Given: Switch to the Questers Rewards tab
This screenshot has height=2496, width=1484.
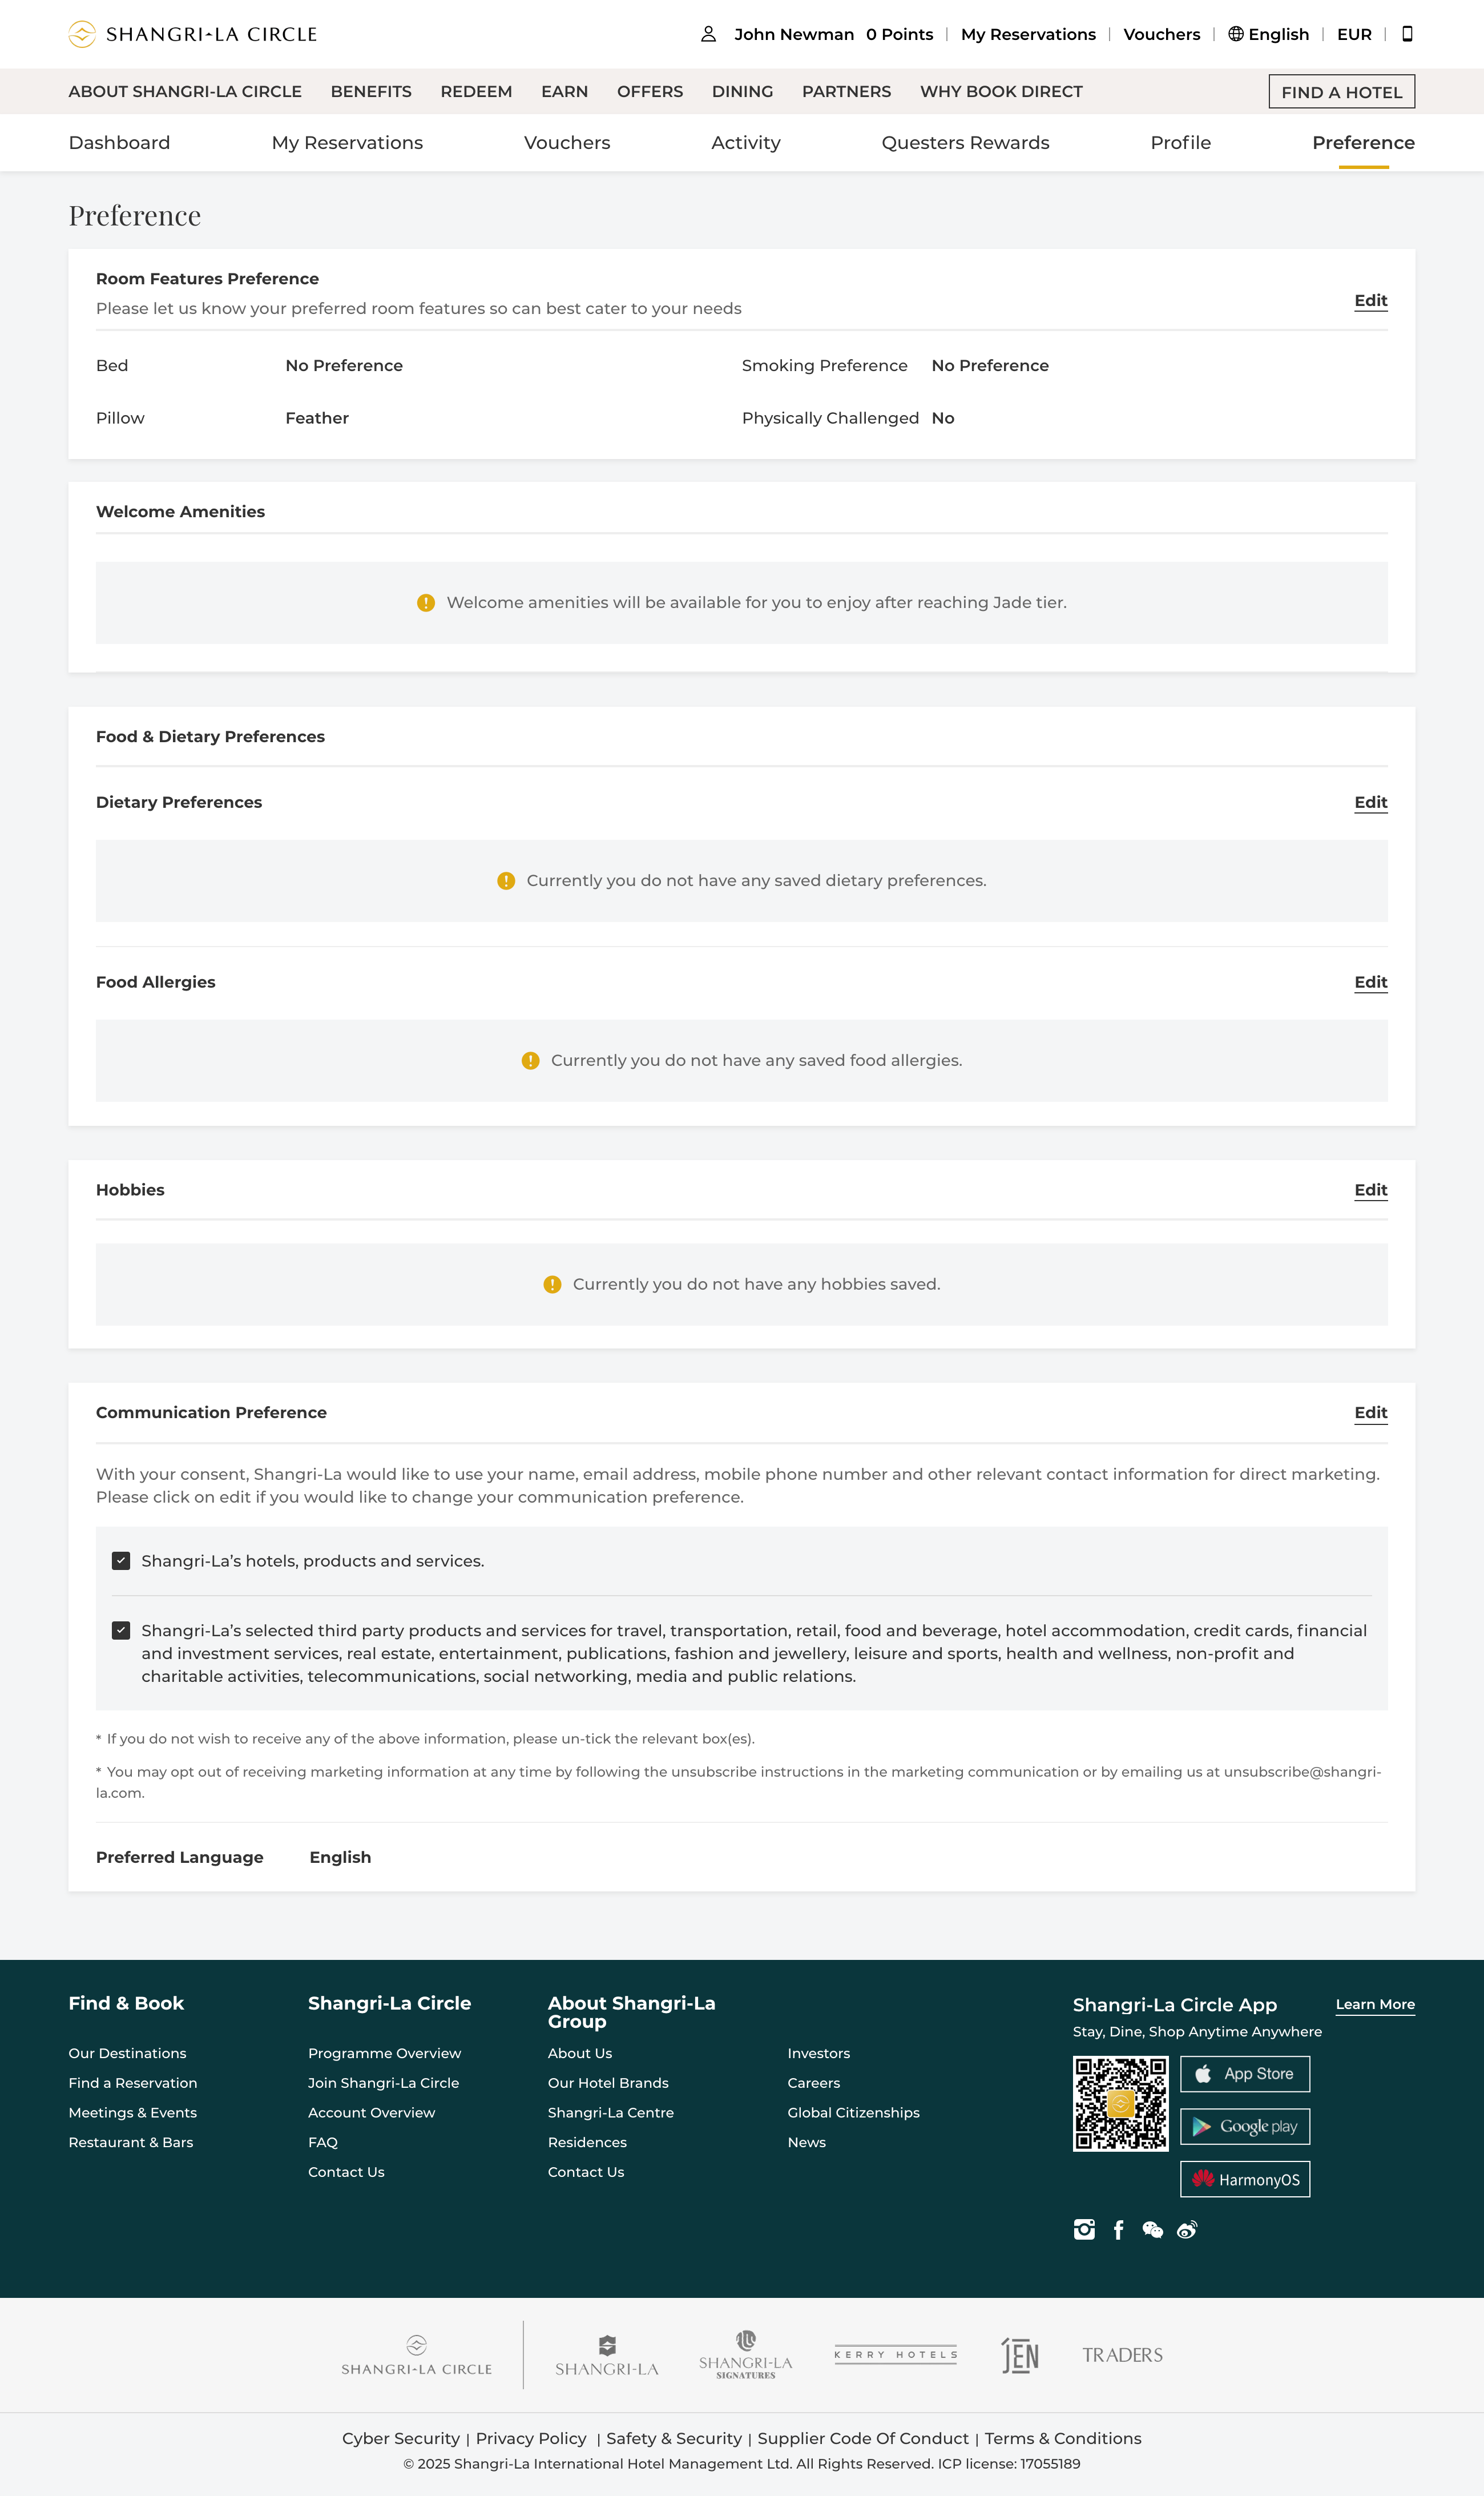Looking at the screenshot, I should click(x=965, y=143).
